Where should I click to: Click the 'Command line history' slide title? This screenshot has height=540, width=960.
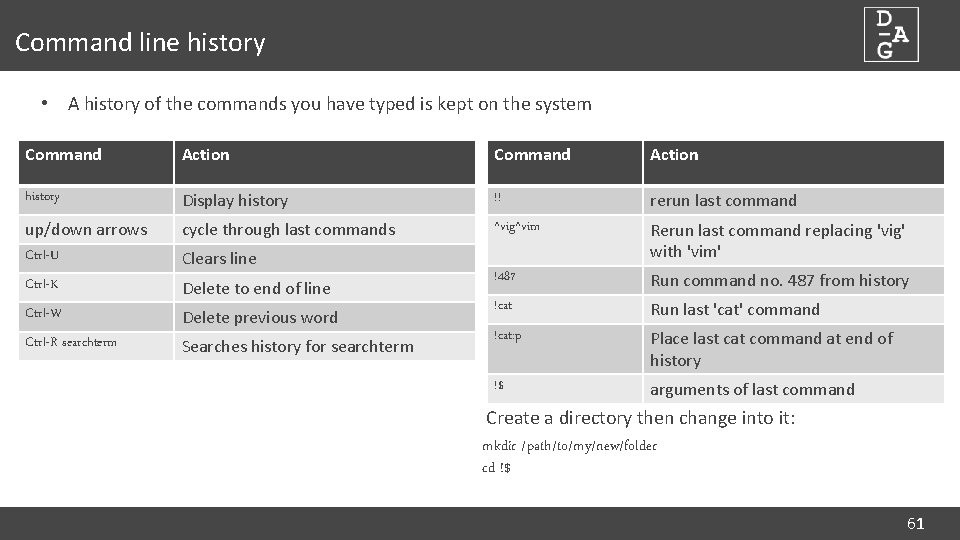[x=140, y=43]
